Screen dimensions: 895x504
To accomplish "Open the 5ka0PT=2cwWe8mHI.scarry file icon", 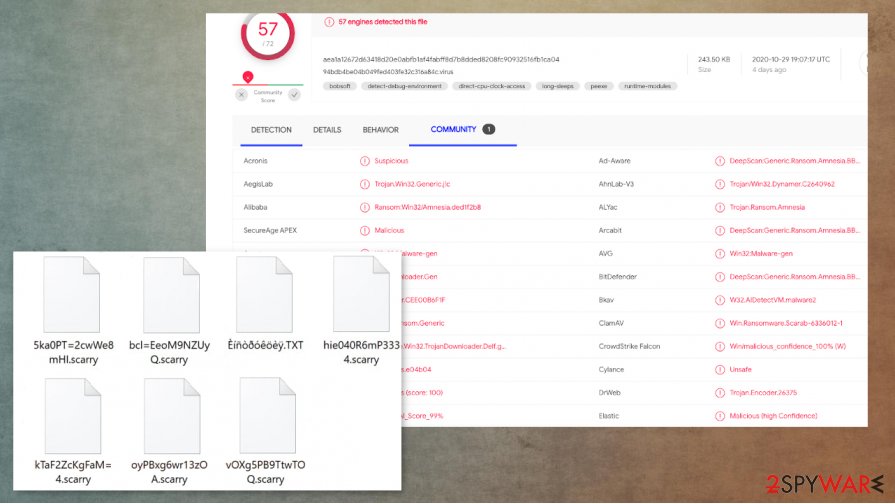I will point(72,295).
